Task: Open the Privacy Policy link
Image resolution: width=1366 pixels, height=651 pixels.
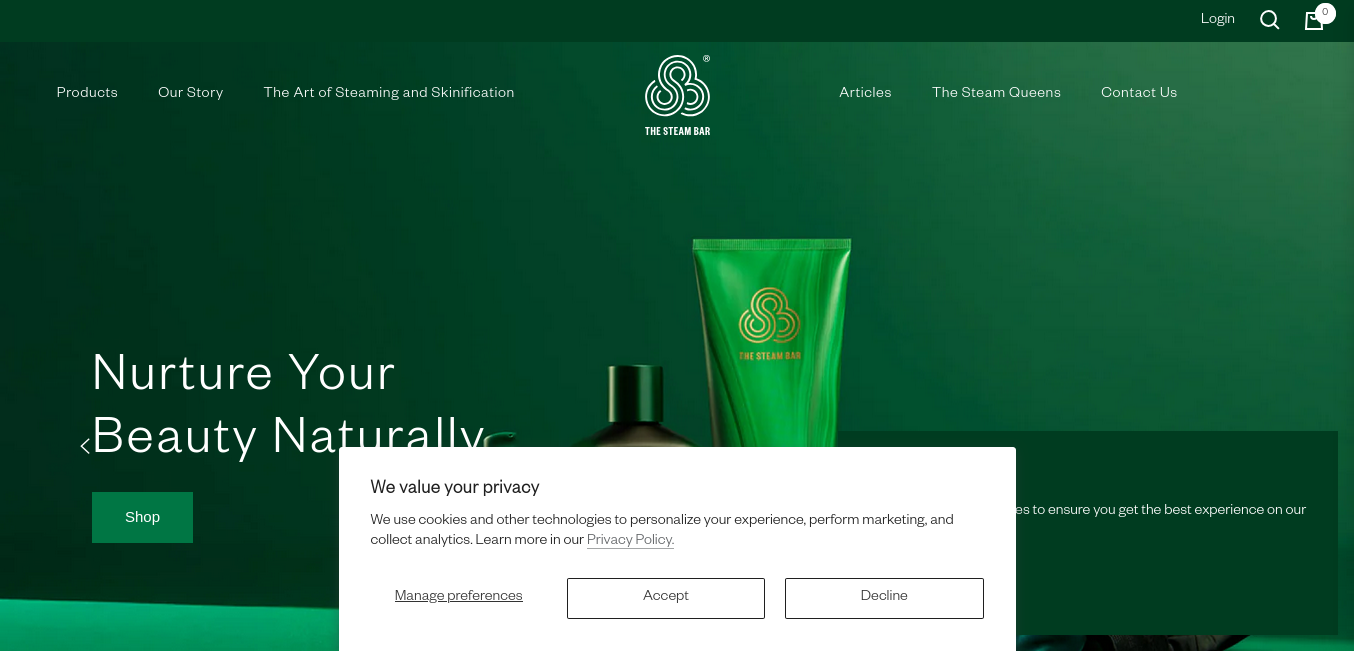Action: click(x=630, y=540)
